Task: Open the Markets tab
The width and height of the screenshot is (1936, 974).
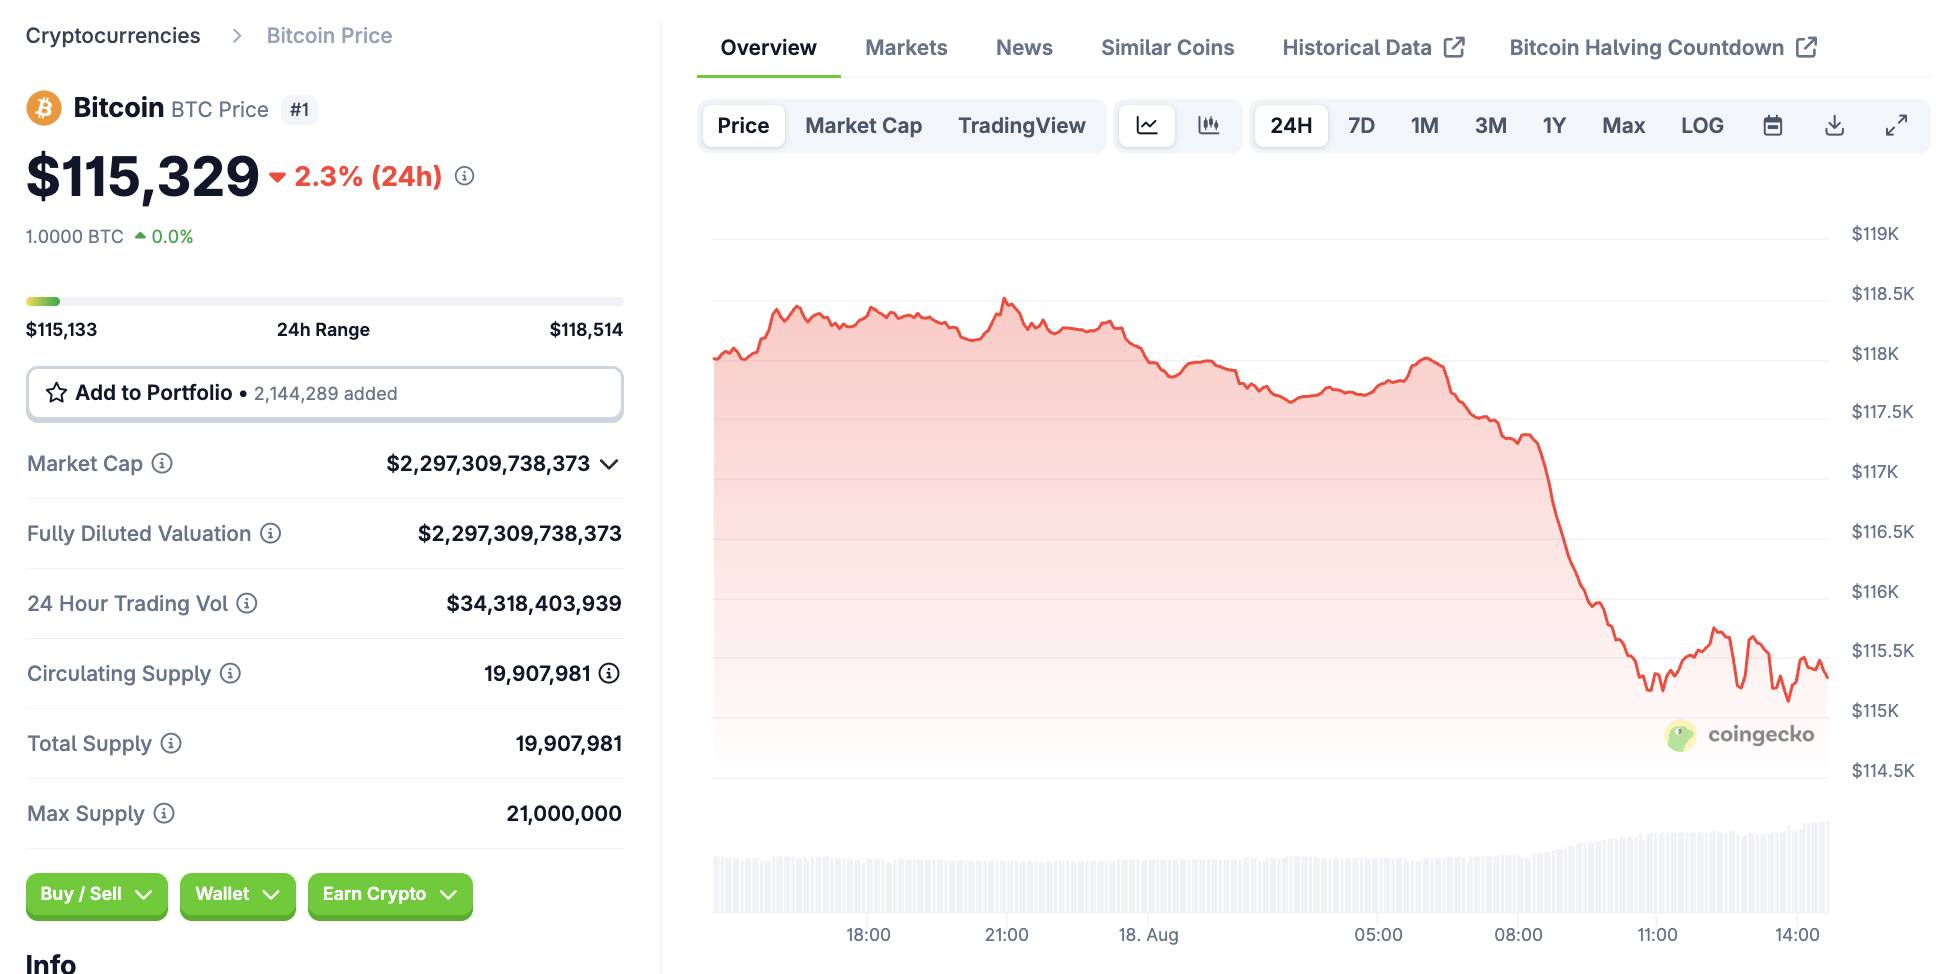Action: point(906,48)
